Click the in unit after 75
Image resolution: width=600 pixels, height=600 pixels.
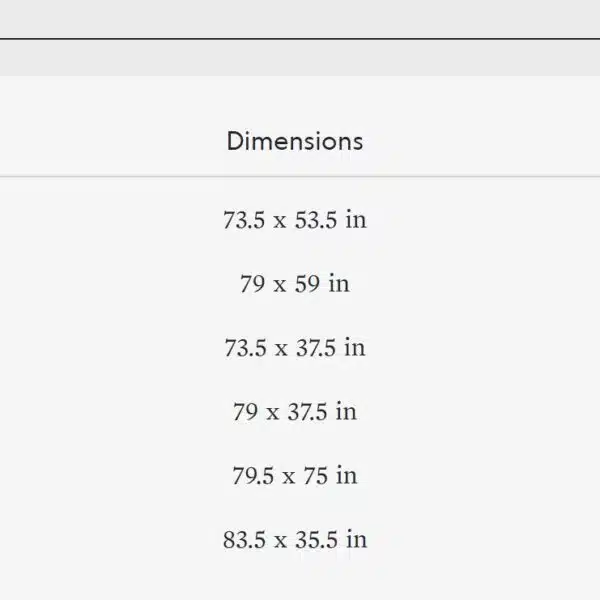click(346, 475)
